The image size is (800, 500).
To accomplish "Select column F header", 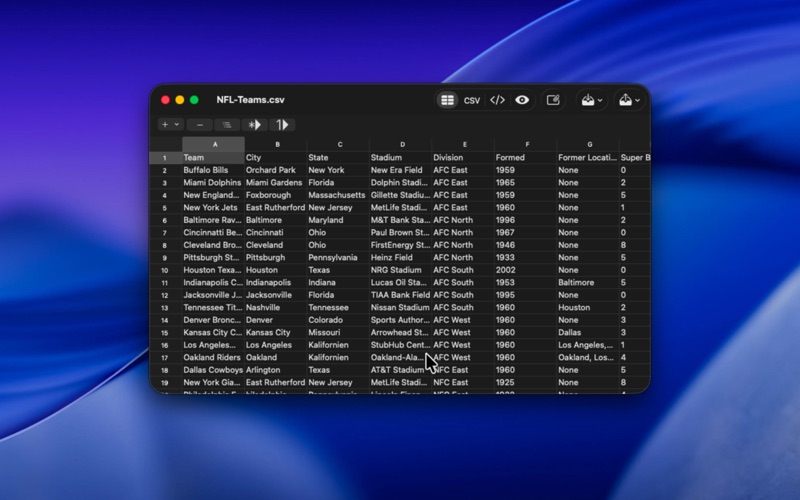I will point(526,144).
